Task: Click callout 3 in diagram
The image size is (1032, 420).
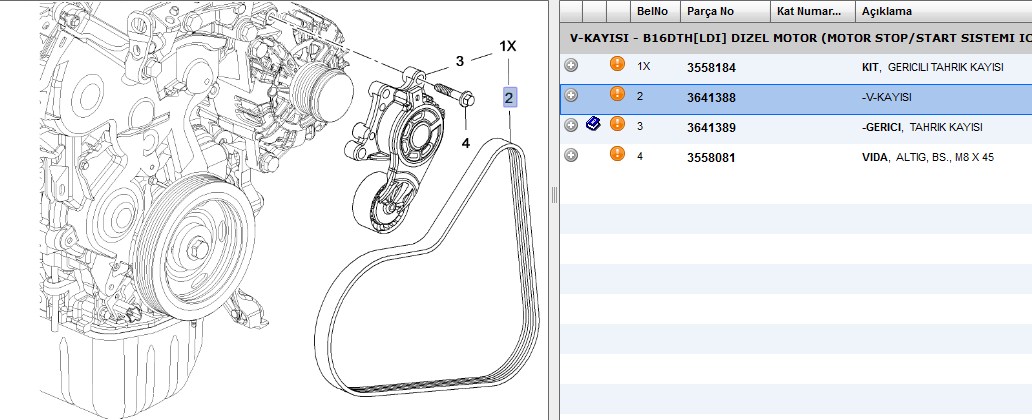Action: pos(459,61)
